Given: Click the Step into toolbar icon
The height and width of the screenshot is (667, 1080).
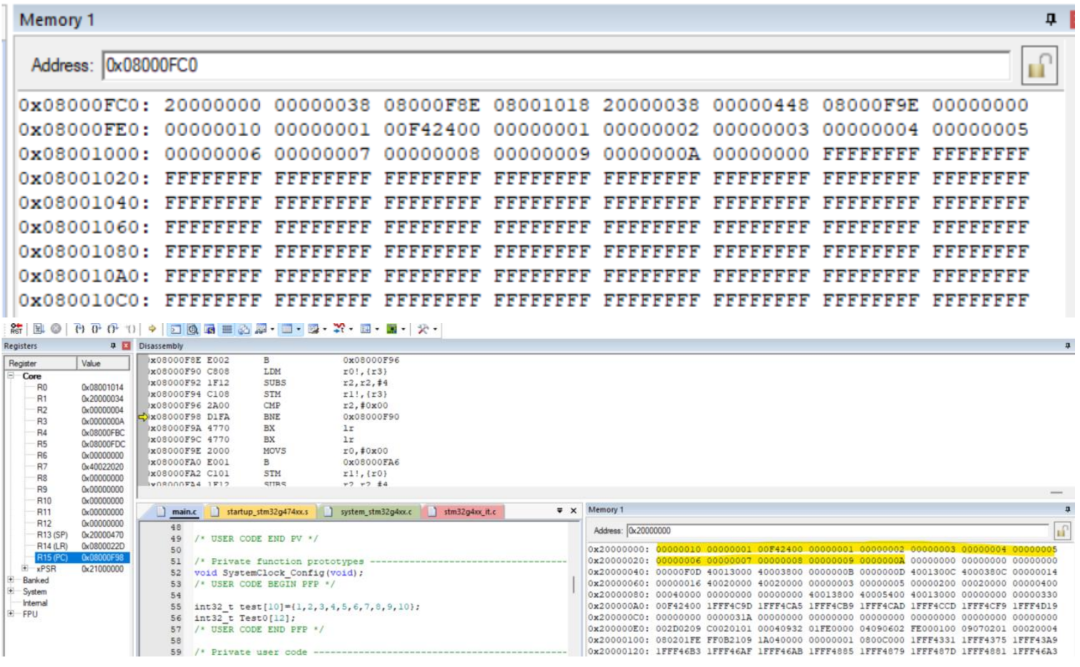Looking at the screenshot, I should [79, 329].
